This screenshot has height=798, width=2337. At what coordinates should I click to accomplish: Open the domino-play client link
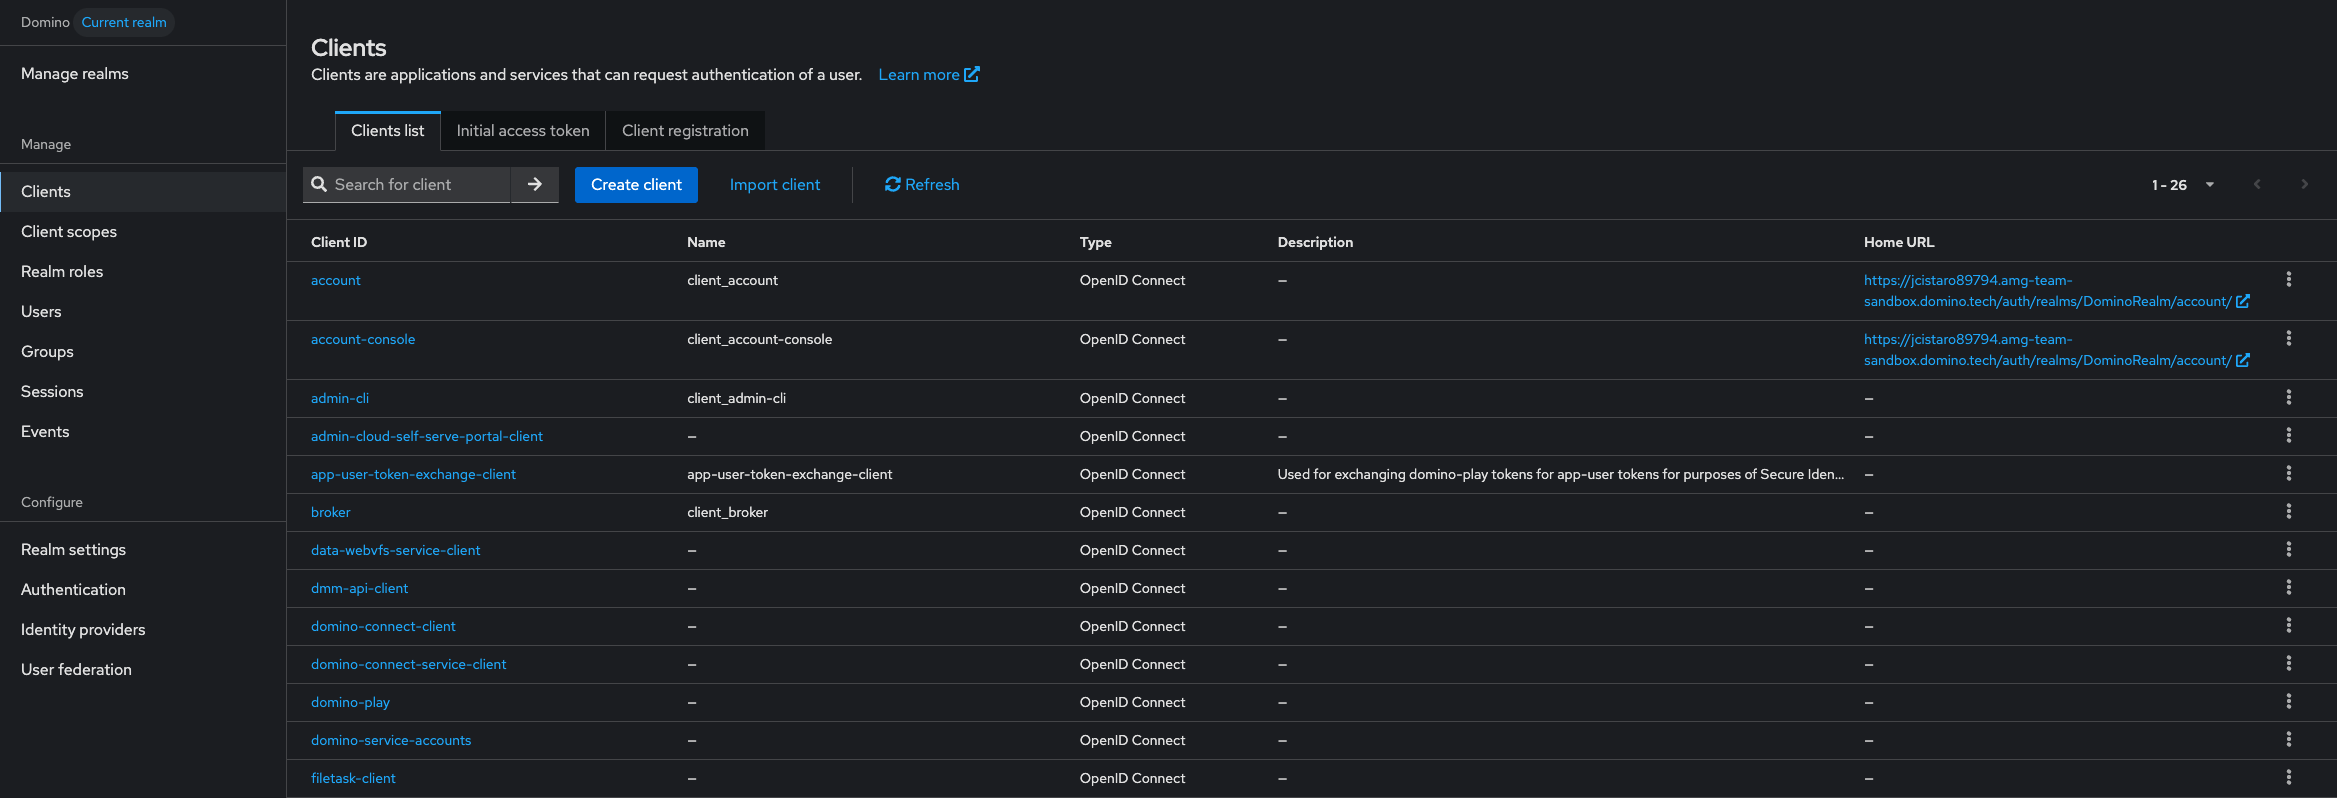350,702
